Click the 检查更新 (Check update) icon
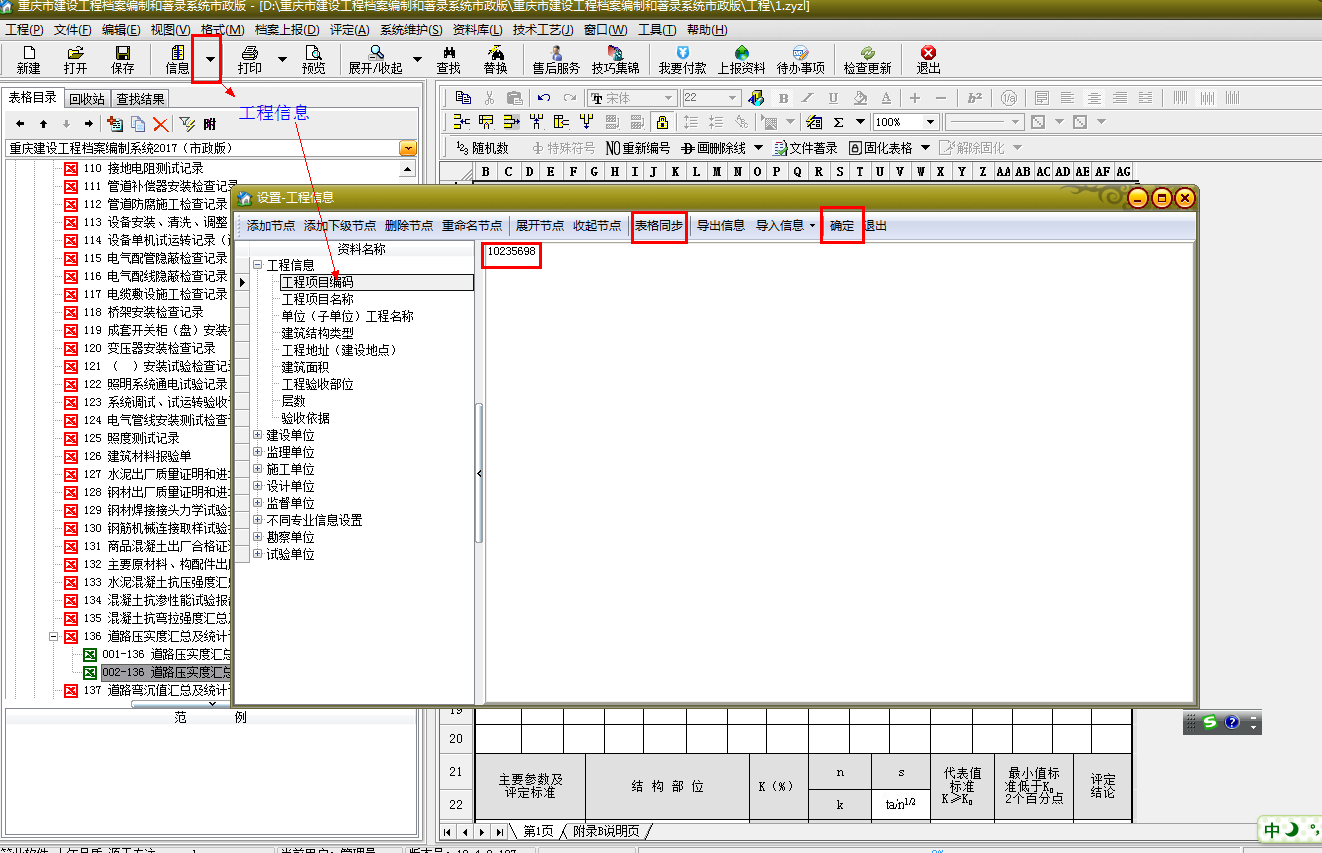Image resolution: width=1322 pixels, height=853 pixels. coord(867,60)
